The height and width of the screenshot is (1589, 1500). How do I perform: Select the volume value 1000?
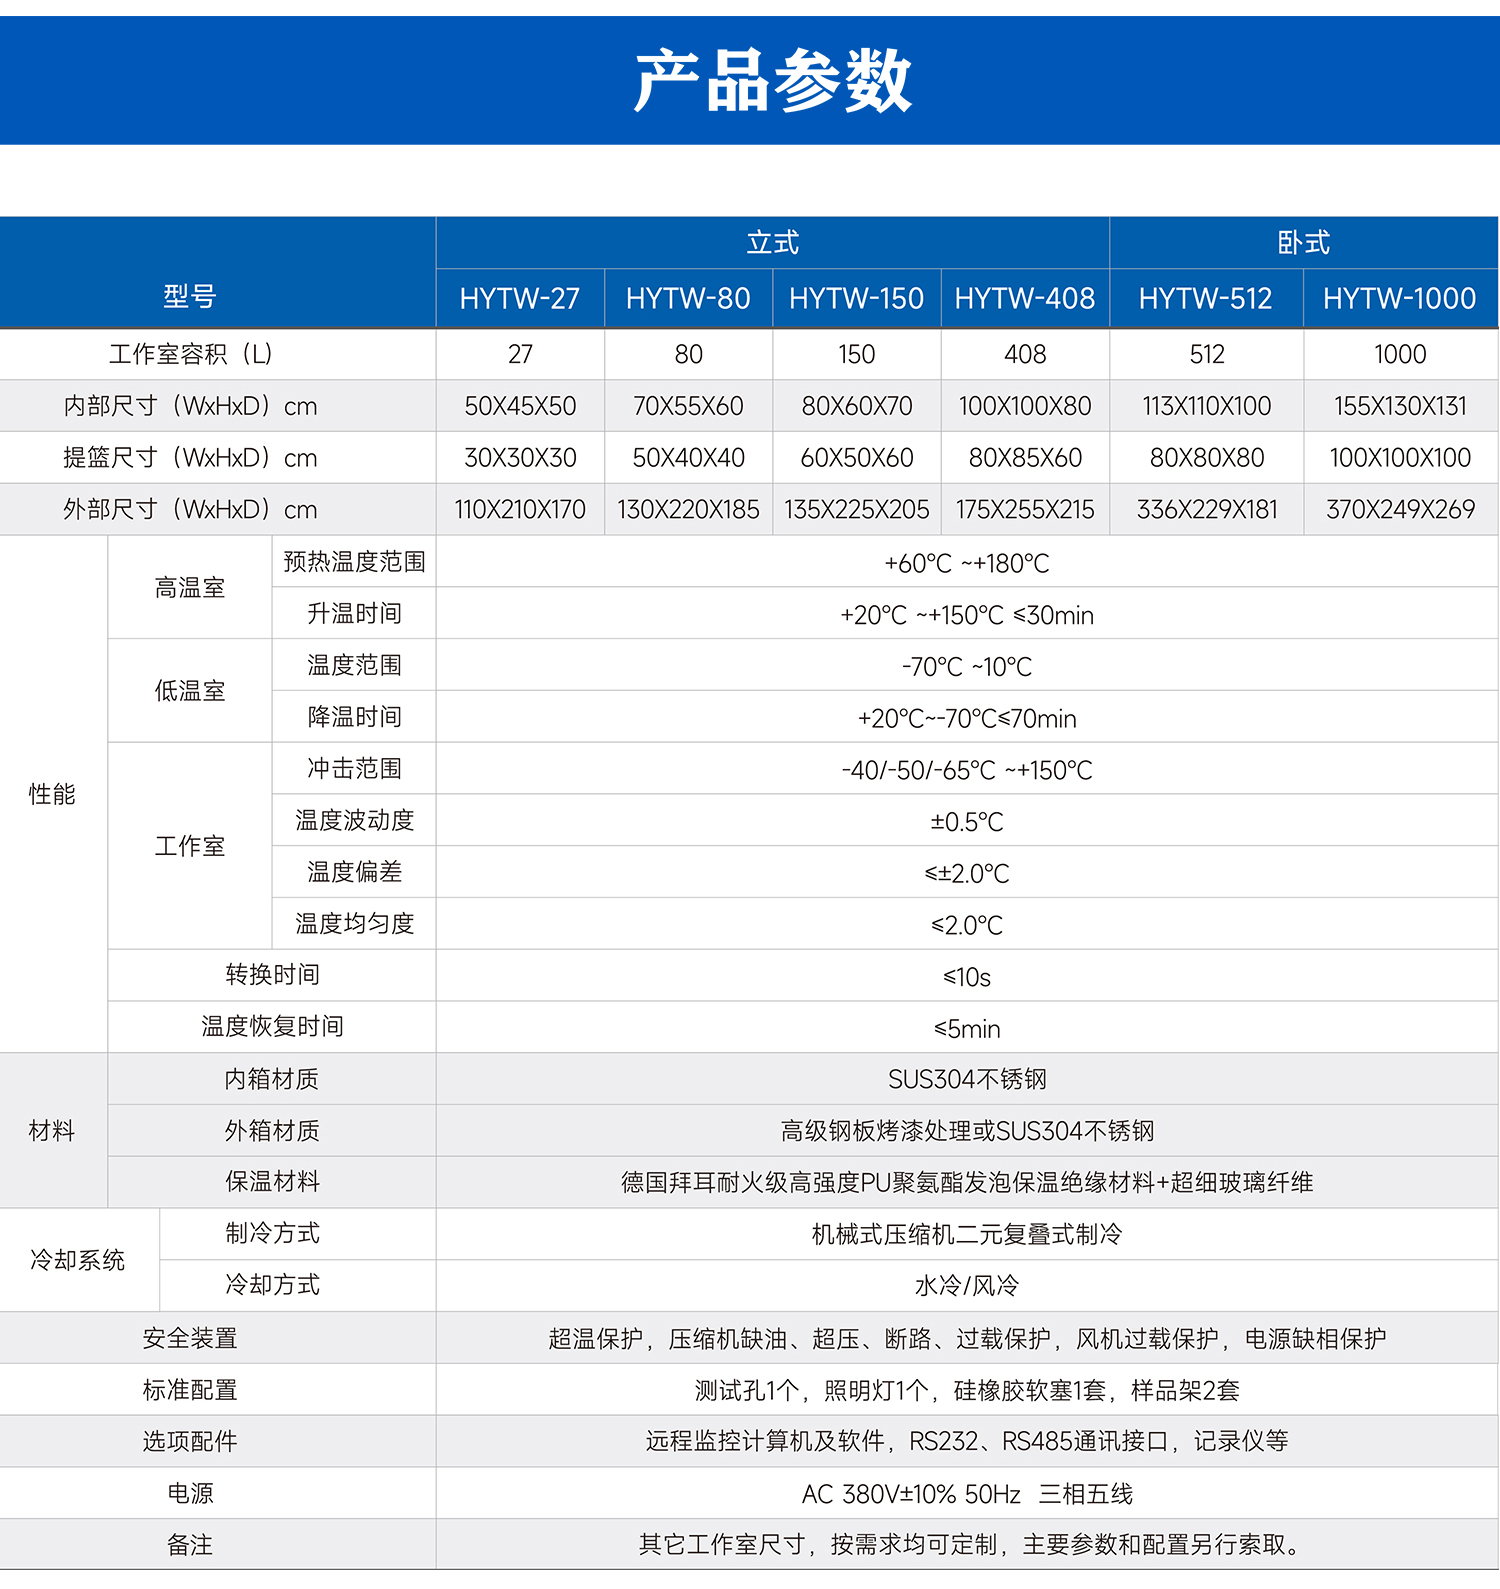tap(1400, 354)
